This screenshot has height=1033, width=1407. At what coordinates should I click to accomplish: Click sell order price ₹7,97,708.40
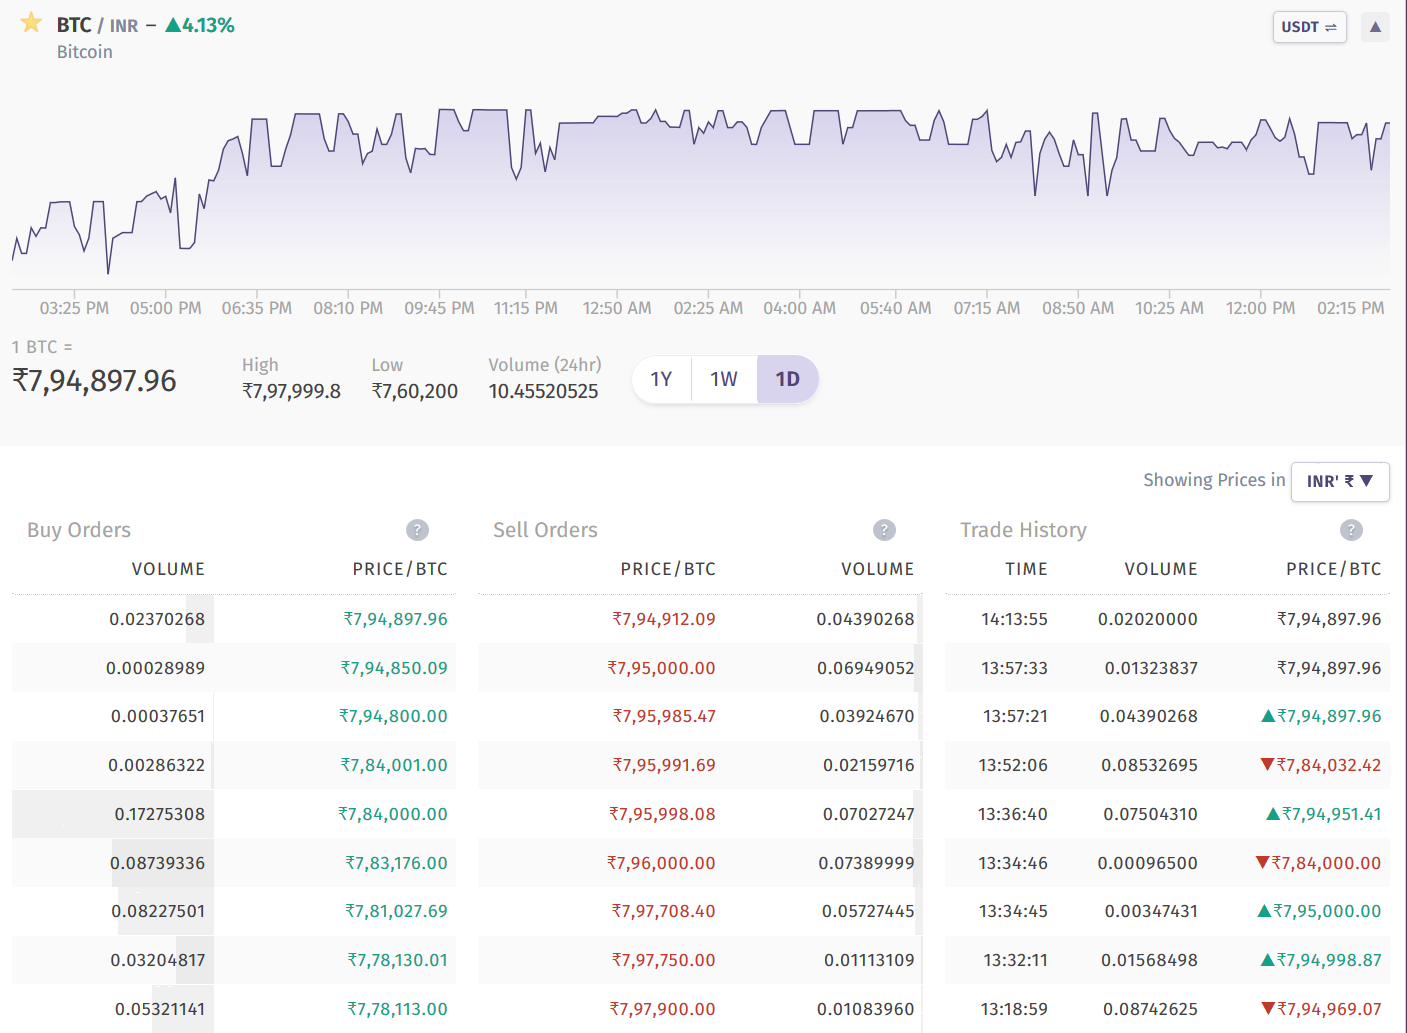point(664,911)
